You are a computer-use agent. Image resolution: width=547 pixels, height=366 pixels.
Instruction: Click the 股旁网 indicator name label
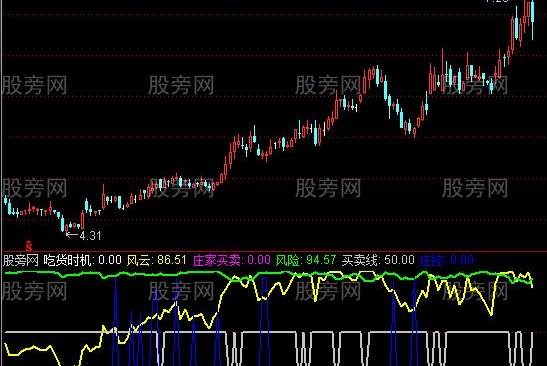(21, 260)
